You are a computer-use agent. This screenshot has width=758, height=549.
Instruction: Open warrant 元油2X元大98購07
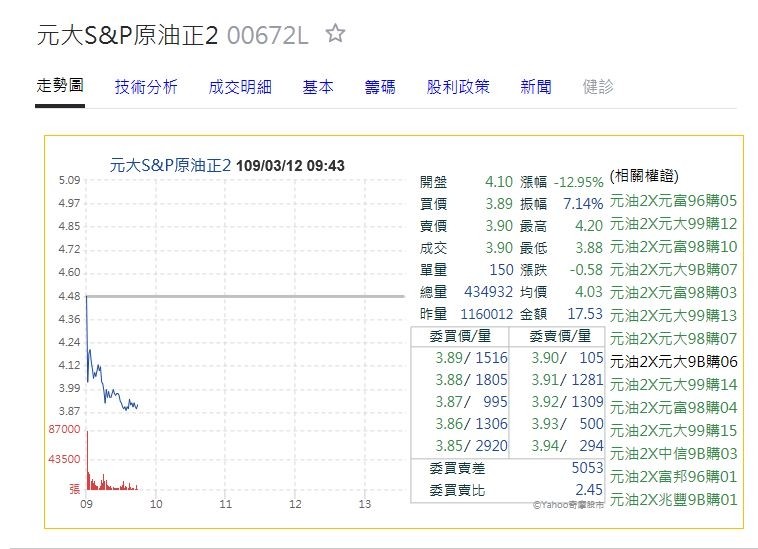673,338
